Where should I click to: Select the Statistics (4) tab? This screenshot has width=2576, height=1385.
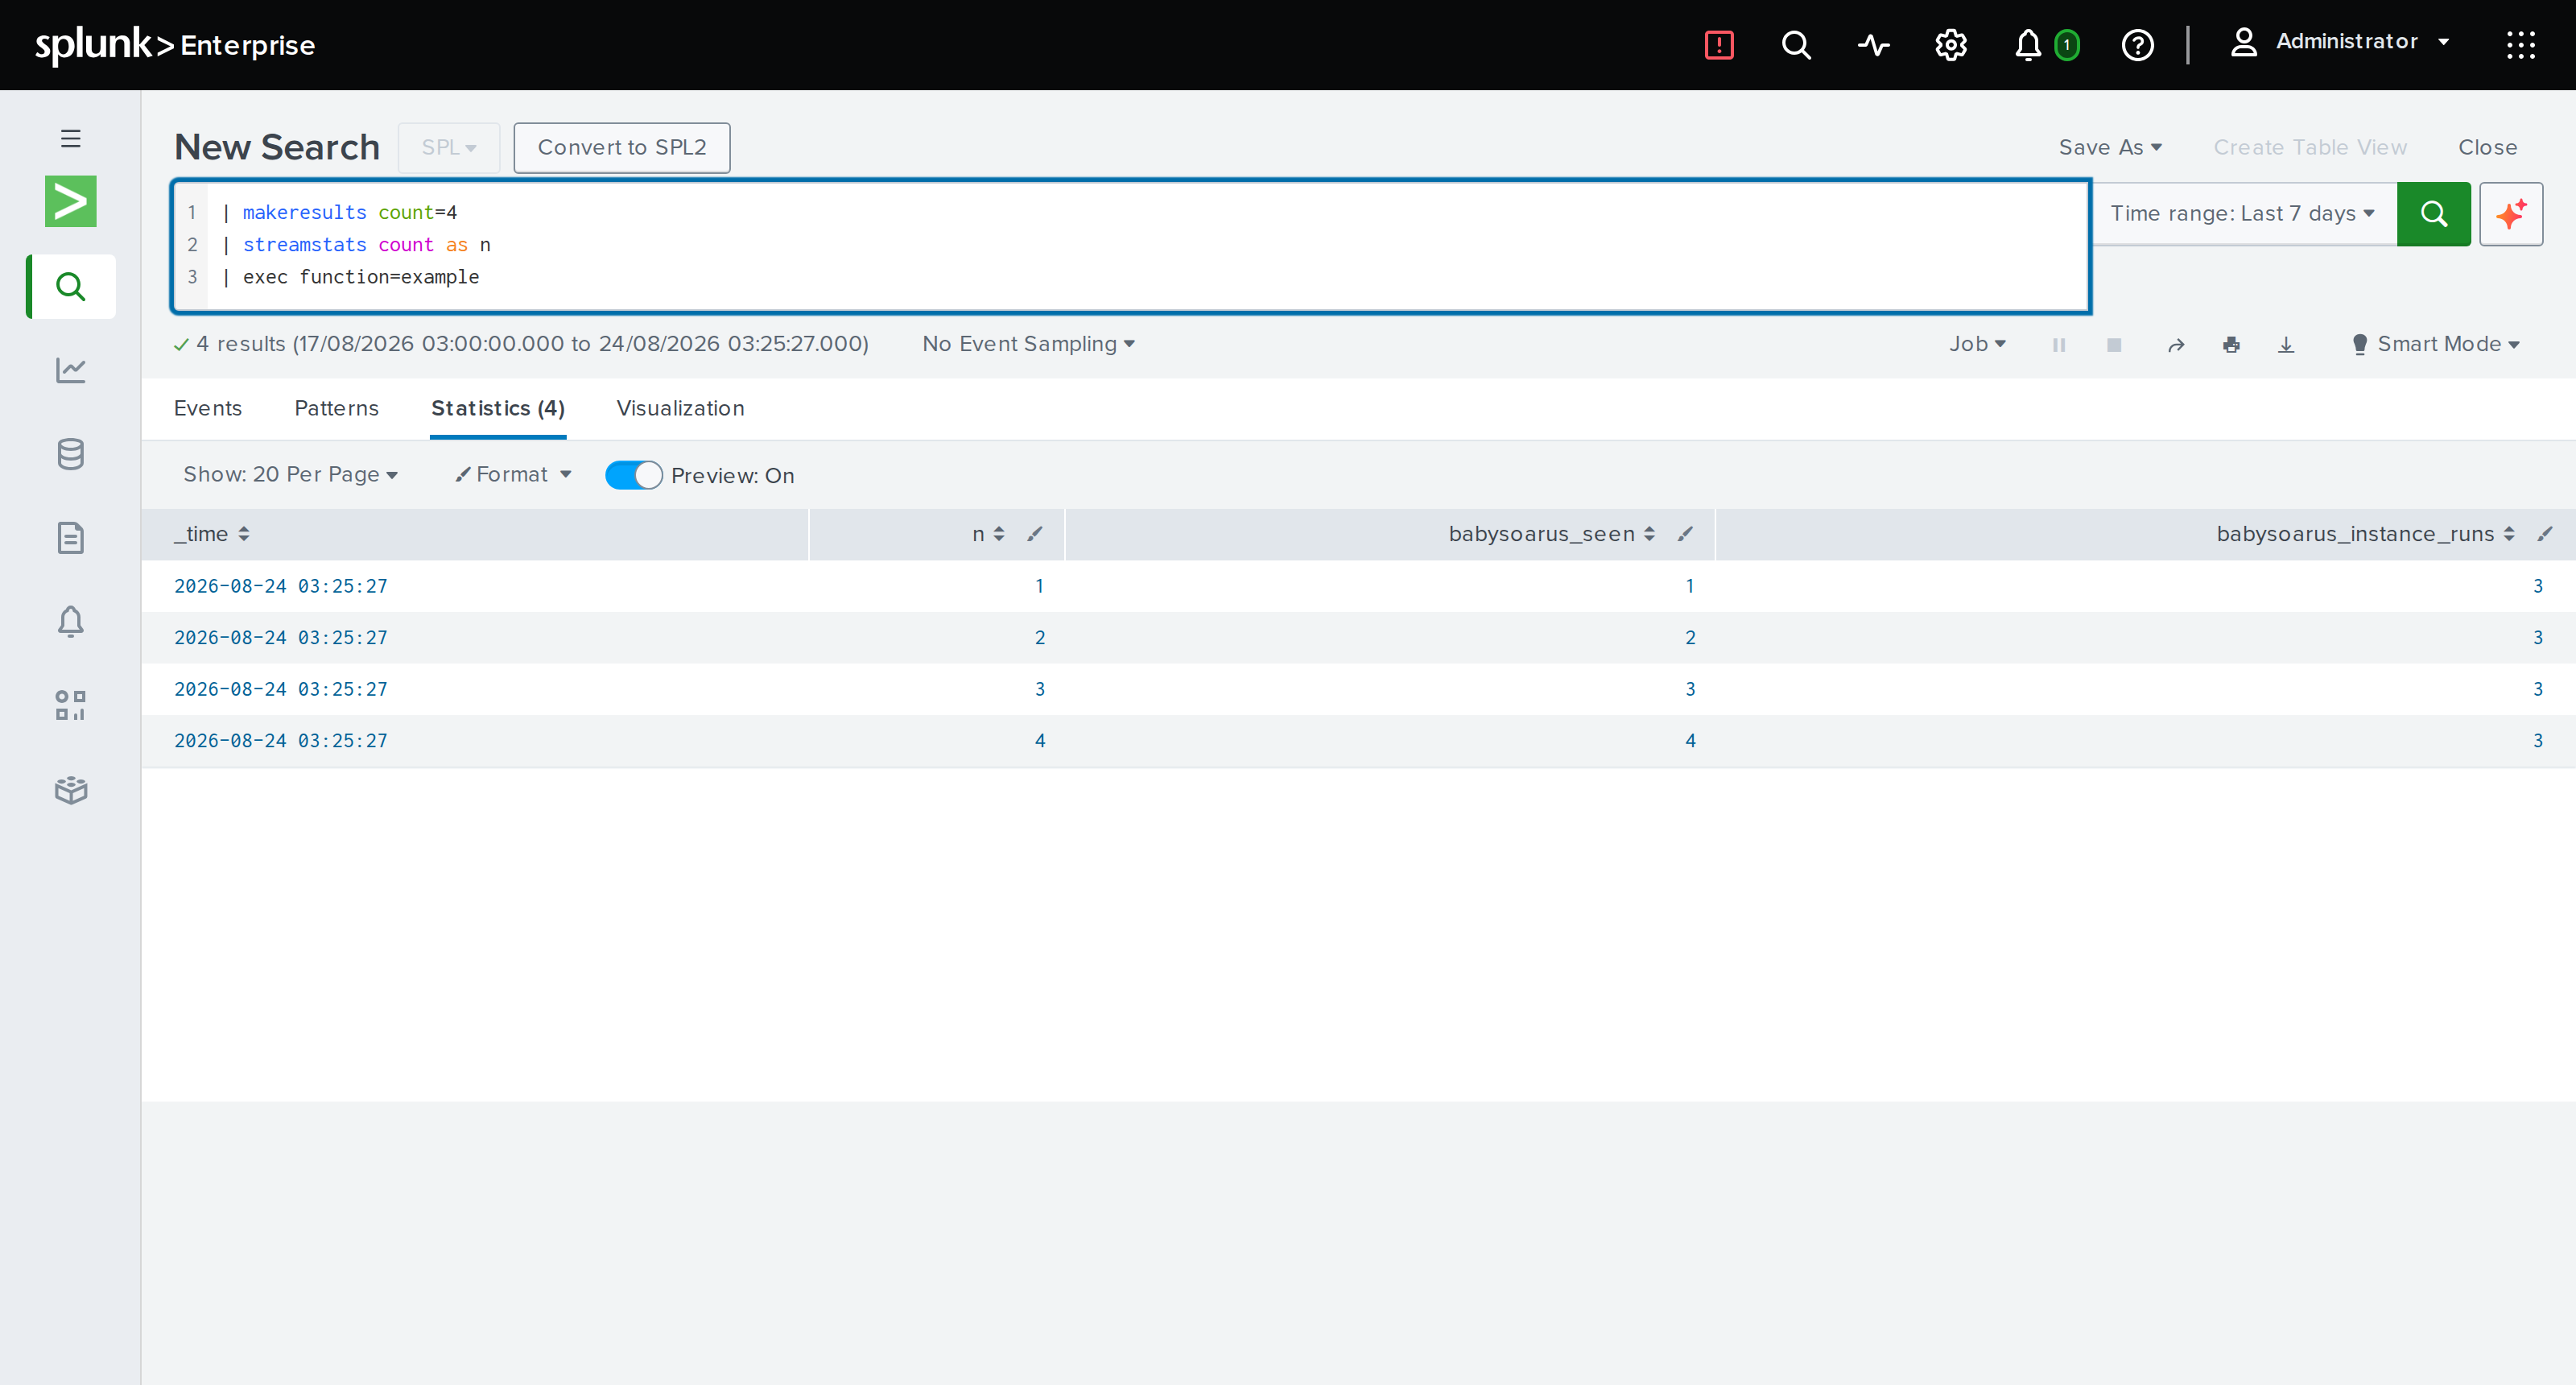(x=498, y=408)
